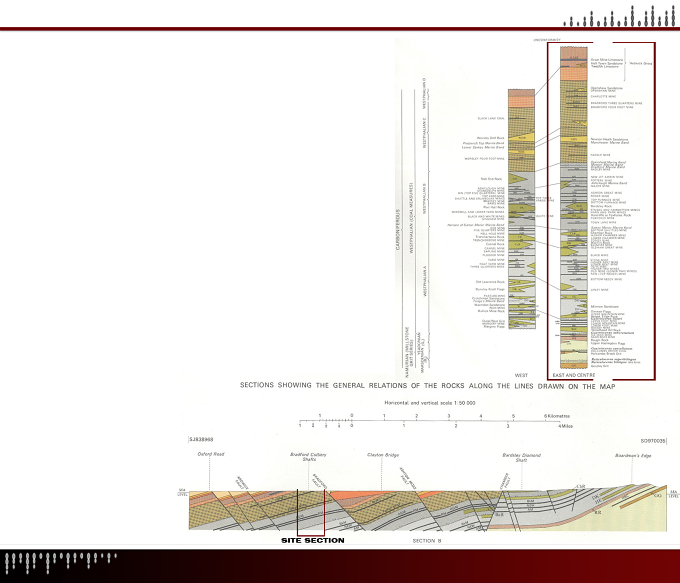Click the Black Lane Coal label
The image size is (680, 583).
pyautogui.click(x=491, y=118)
